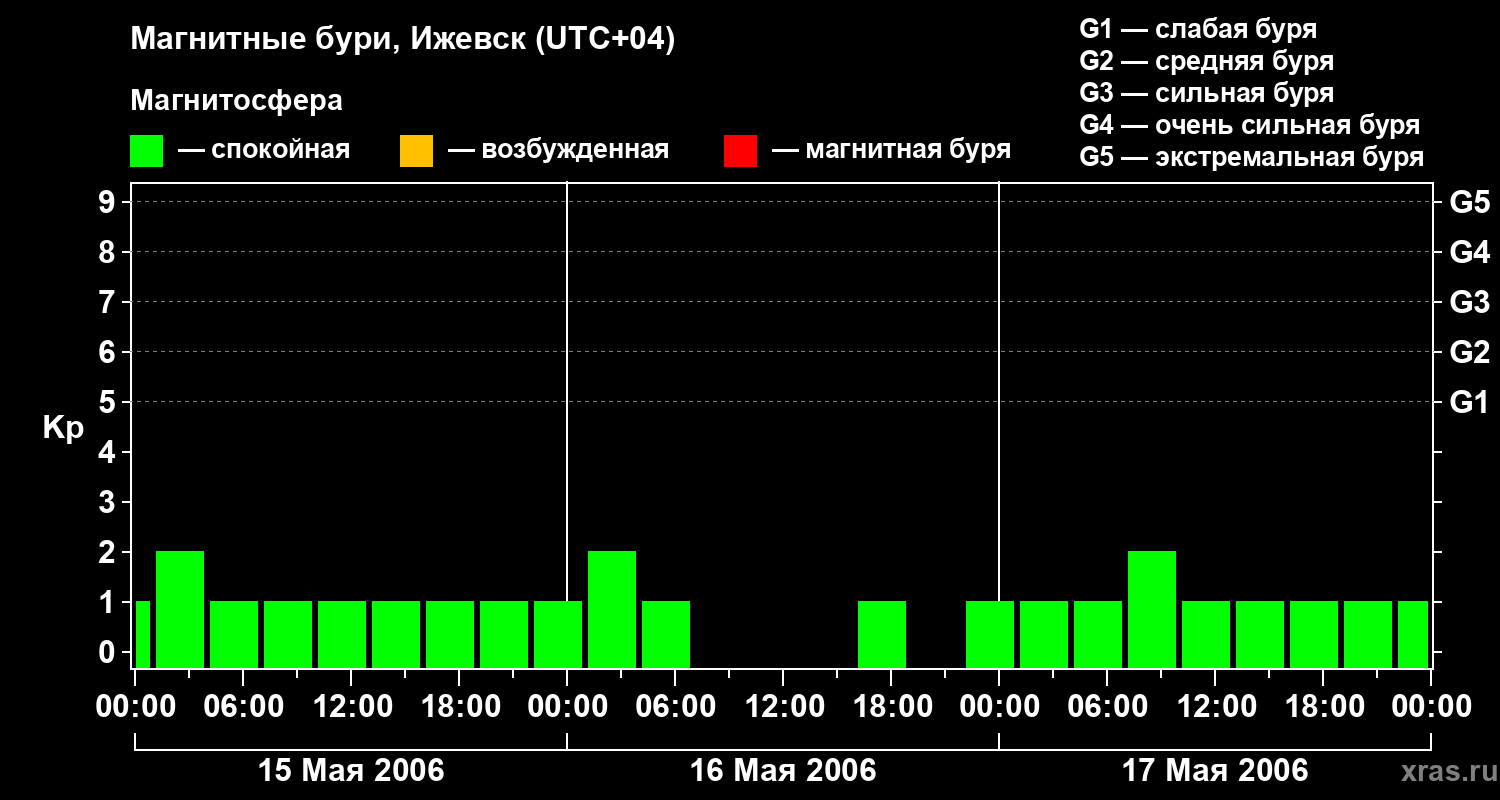Screen dimensions: 1500x800
Task: Click the 12:00 time label above 15 Мая 2006
Action: [351, 707]
